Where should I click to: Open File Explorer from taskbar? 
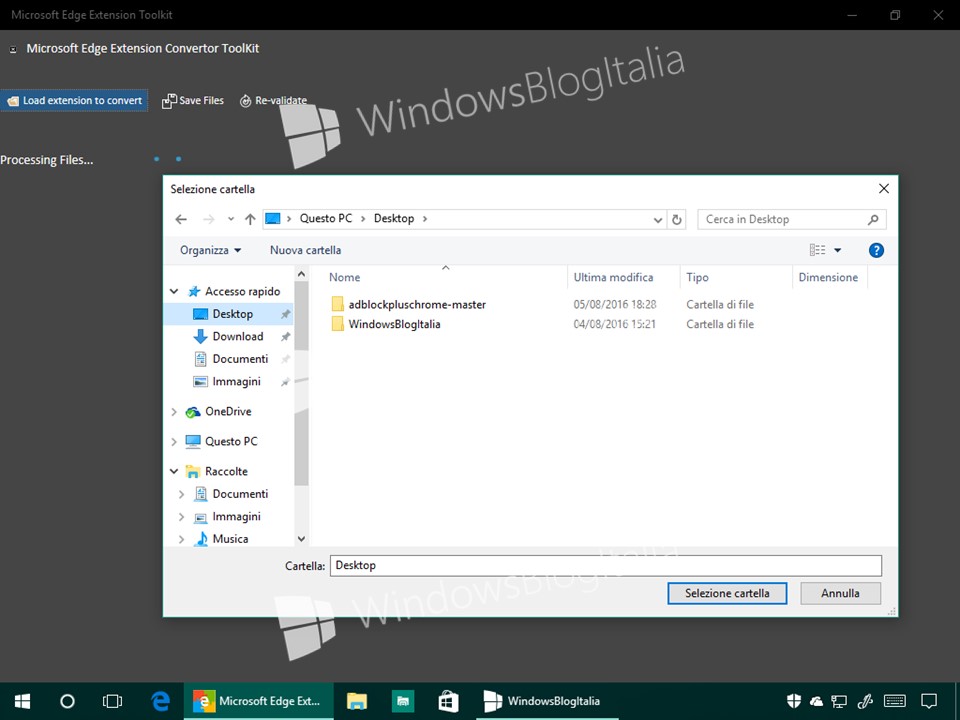(x=356, y=702)
